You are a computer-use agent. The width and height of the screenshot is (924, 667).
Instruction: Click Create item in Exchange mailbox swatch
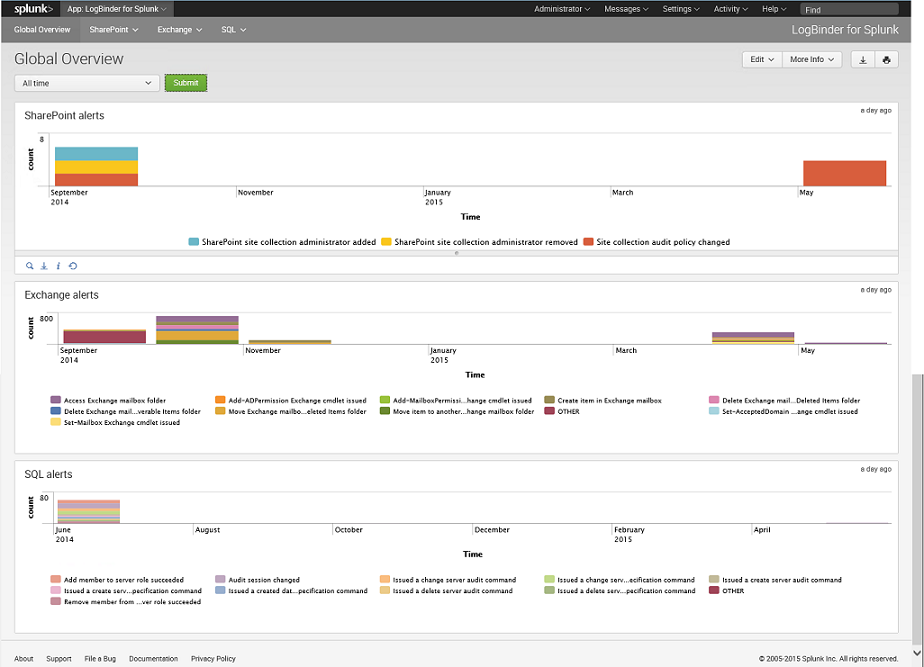549,400
